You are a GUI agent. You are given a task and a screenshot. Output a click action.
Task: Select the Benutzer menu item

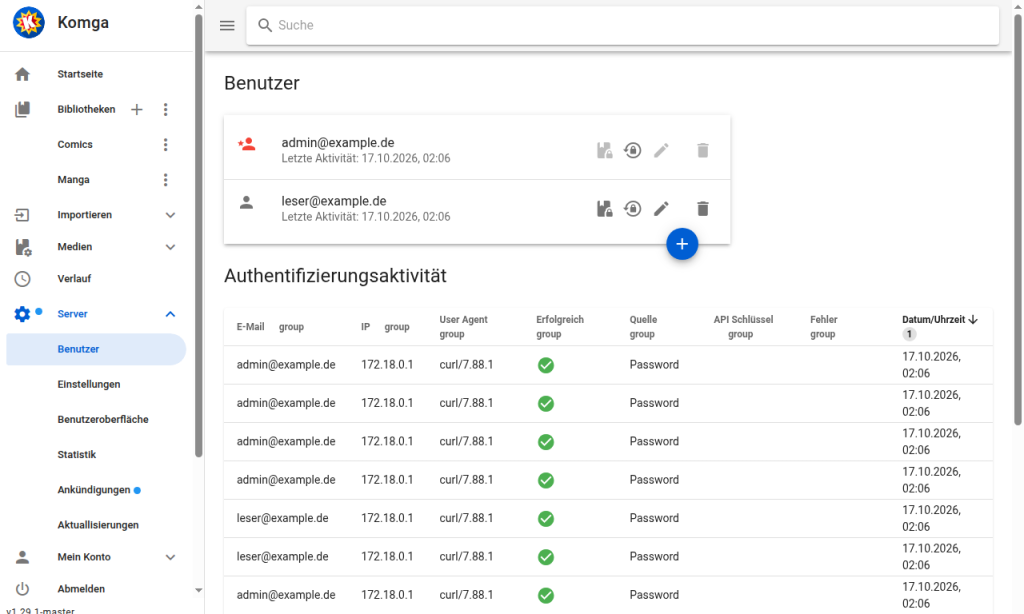[x=97, y=349]
